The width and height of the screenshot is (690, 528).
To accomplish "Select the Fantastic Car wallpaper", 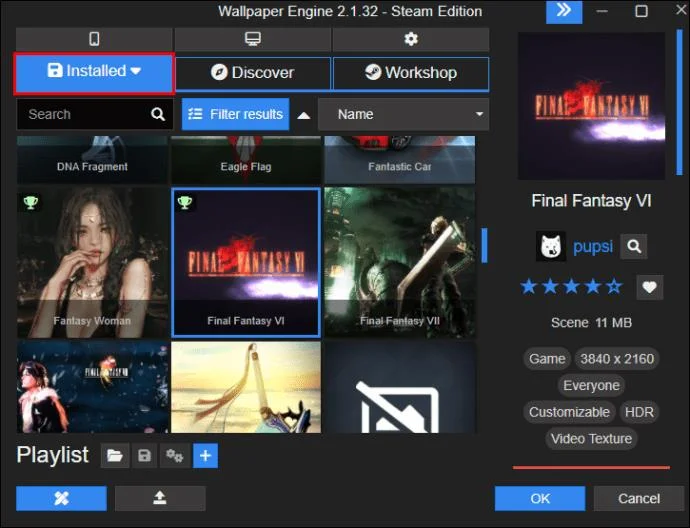I will pos(400,160).
